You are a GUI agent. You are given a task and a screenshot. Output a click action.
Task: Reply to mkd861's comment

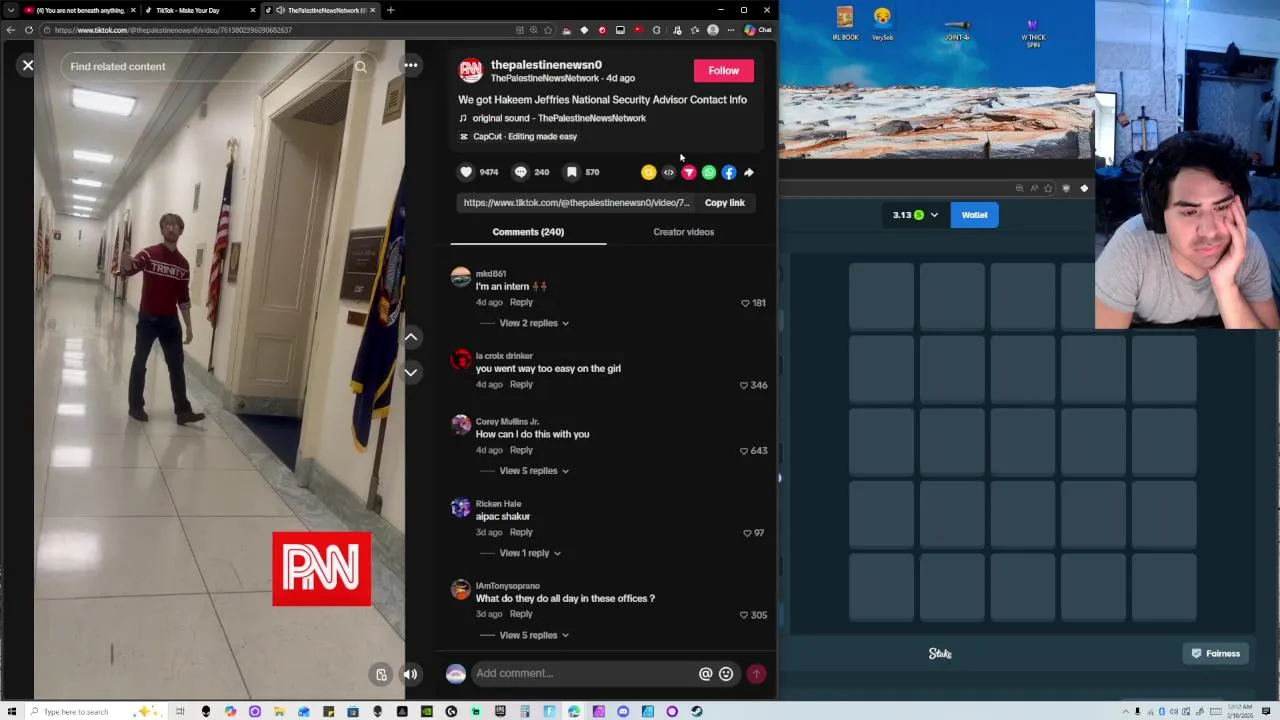tap(521, 302)
